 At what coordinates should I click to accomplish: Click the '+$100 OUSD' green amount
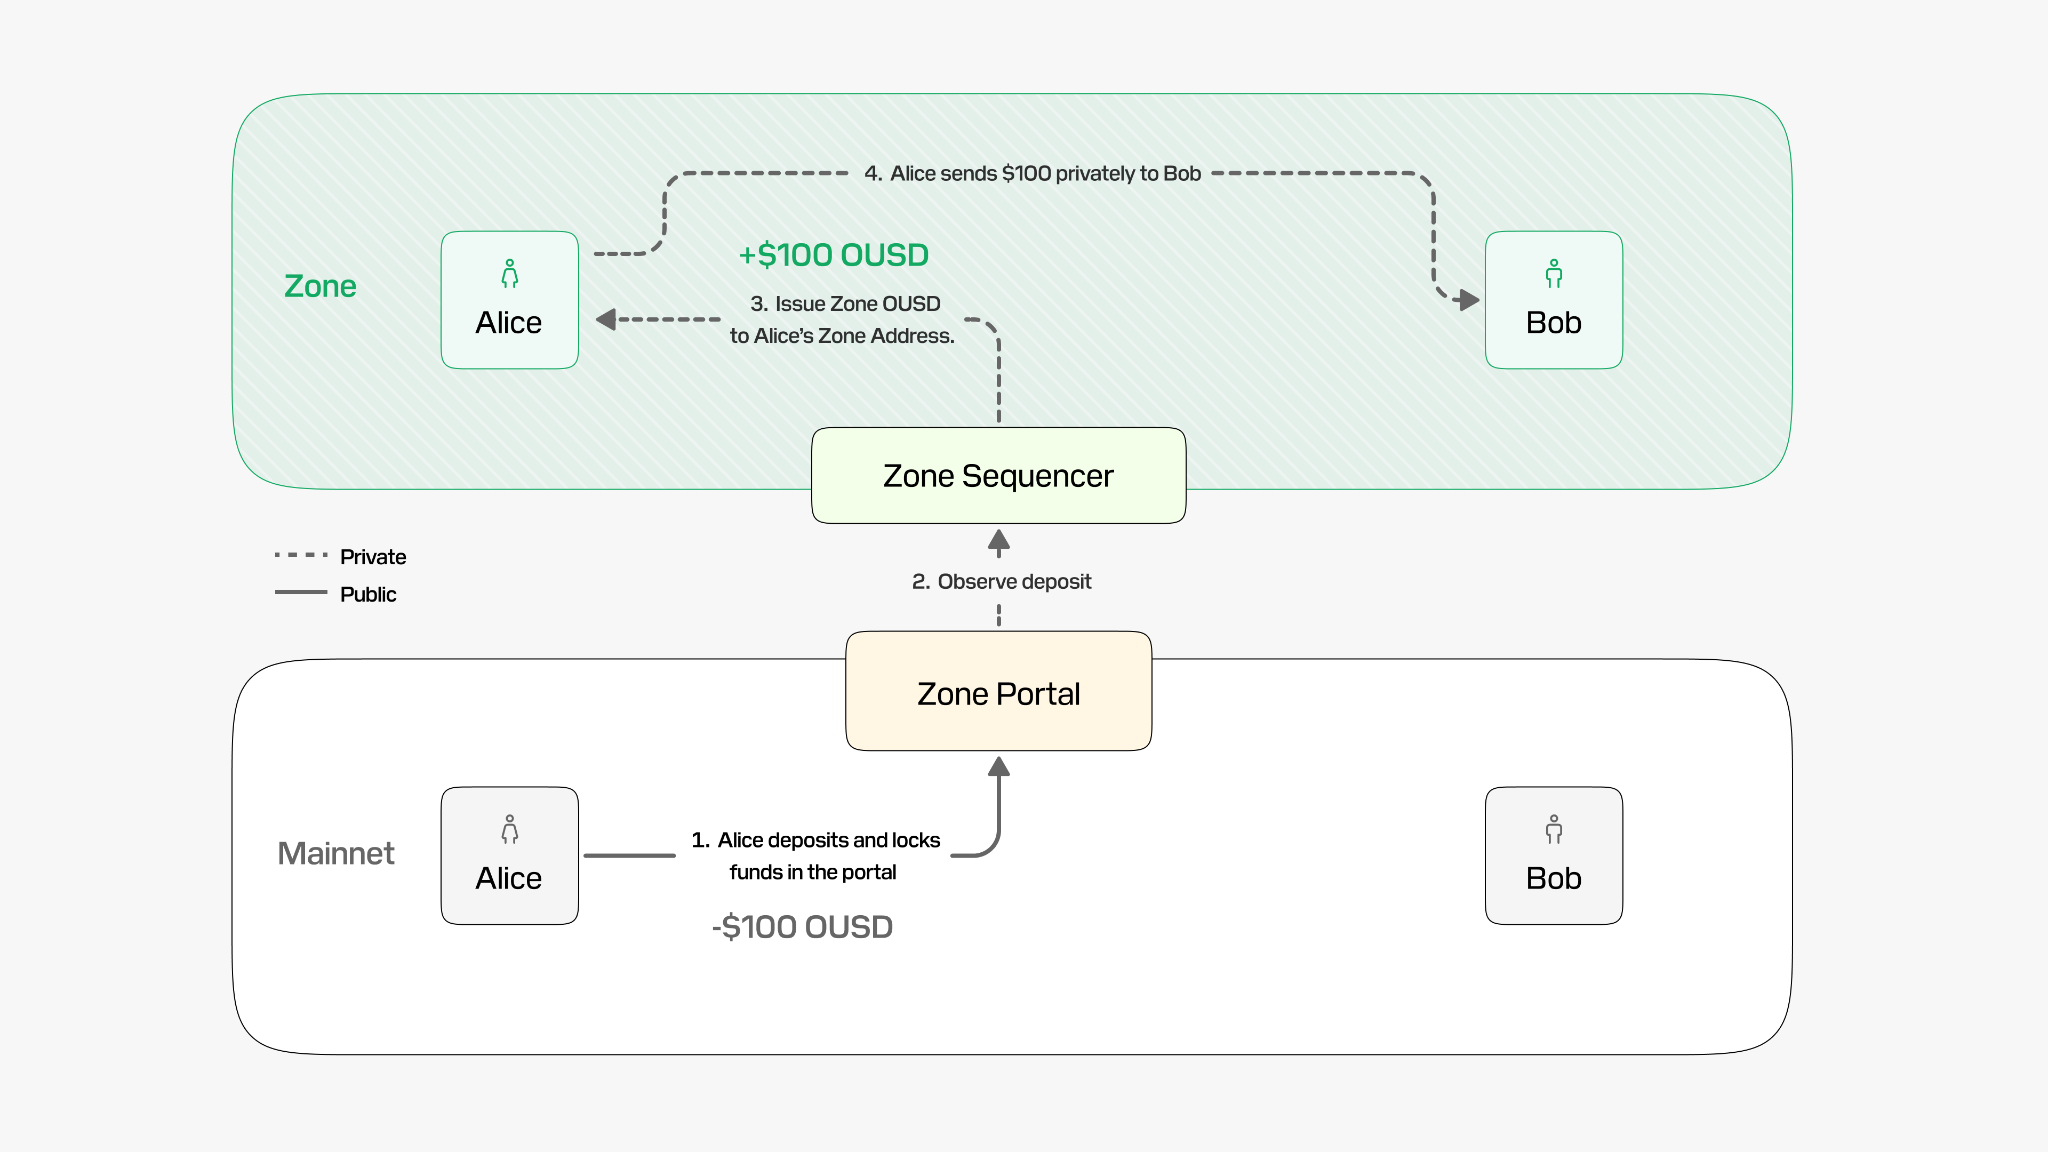(x=834, y=255)
